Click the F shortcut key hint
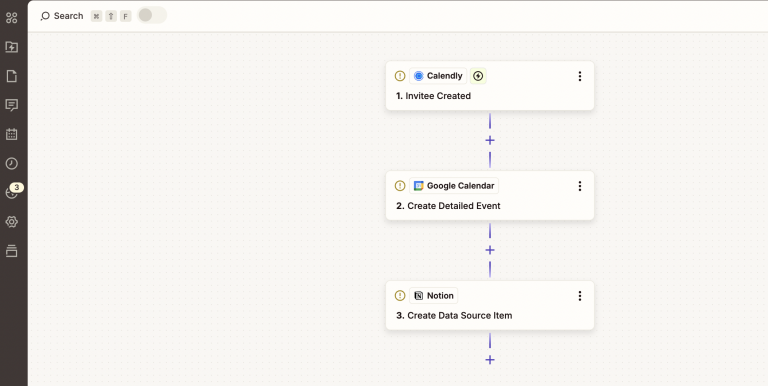This screenshot has width=768, height=386. [x=125, y=16]
